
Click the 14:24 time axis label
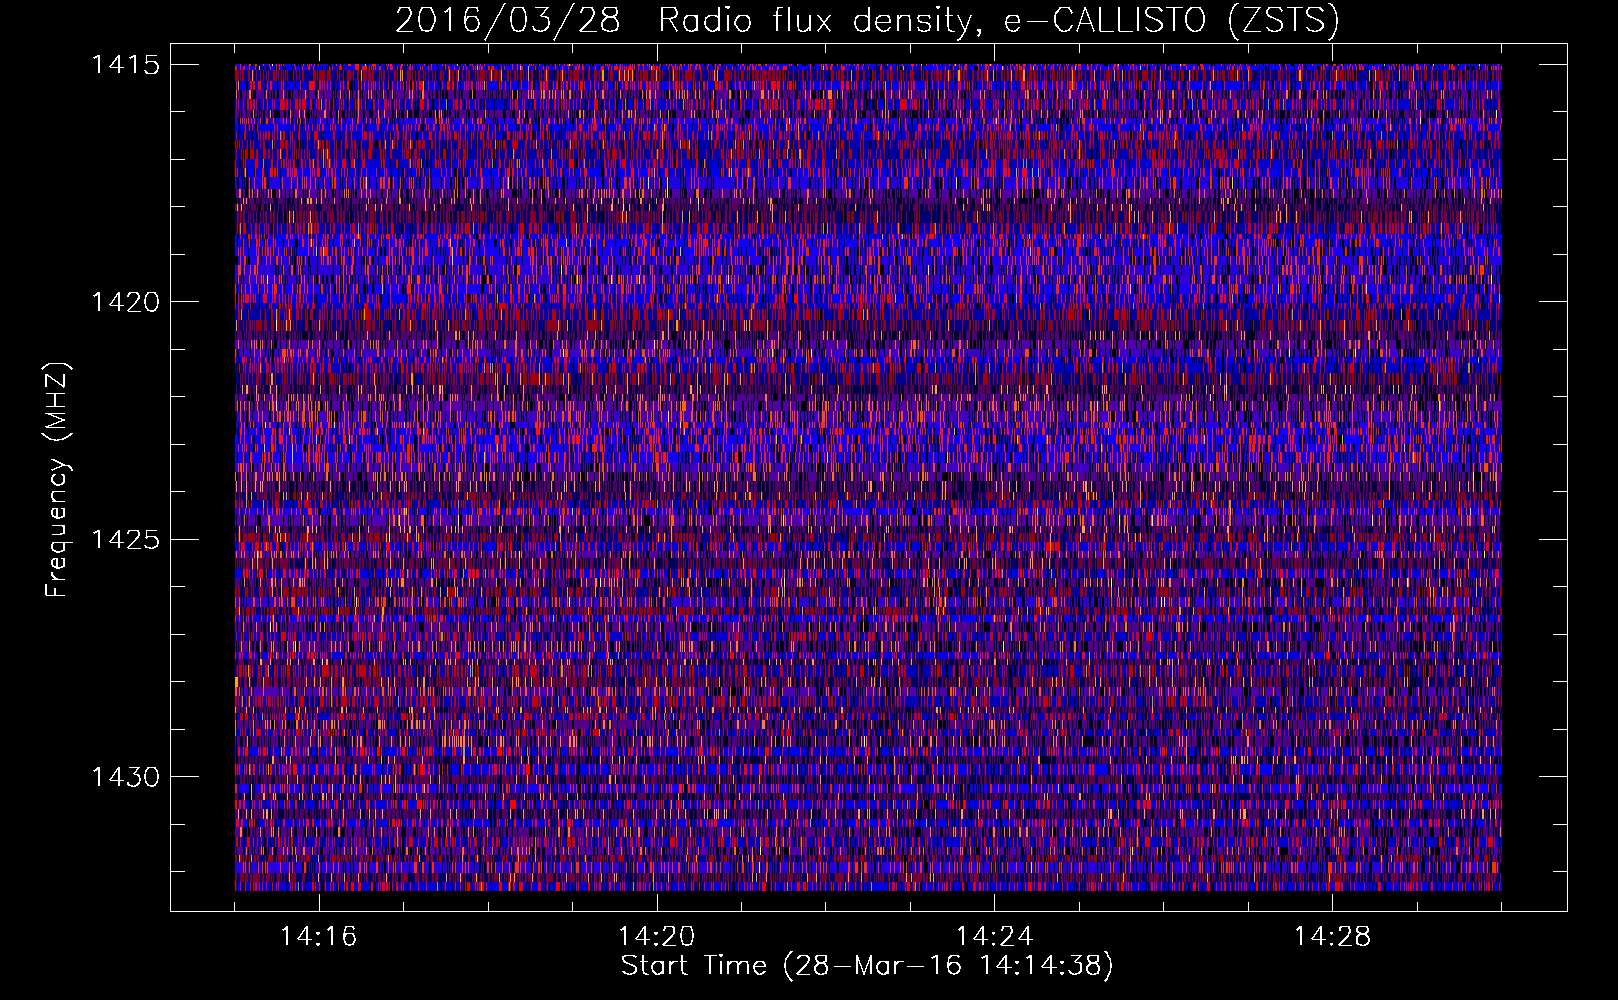pyautogui.click(x=994, y=937)
